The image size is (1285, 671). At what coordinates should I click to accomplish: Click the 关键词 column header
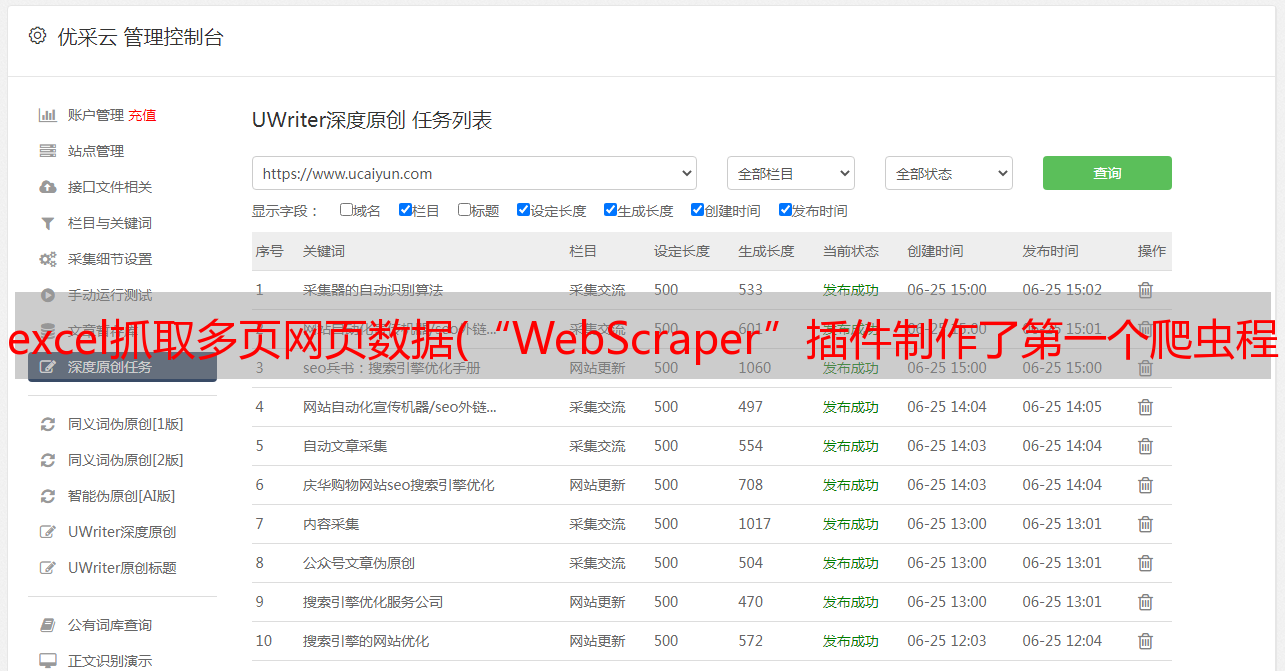pos(324,251)
